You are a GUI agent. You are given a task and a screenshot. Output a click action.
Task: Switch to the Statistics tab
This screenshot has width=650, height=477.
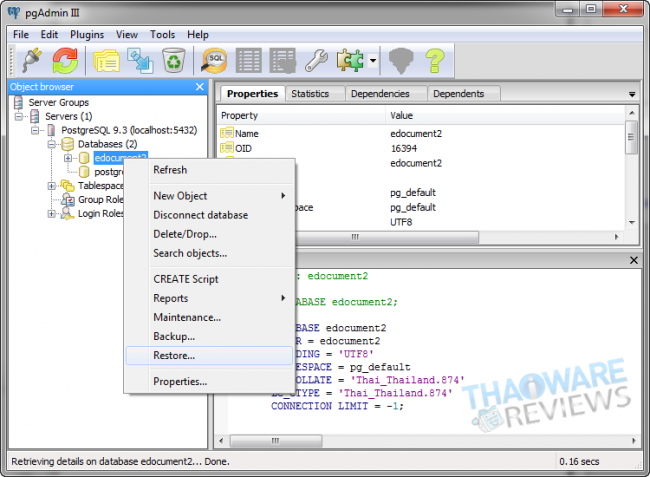[310, 94]
